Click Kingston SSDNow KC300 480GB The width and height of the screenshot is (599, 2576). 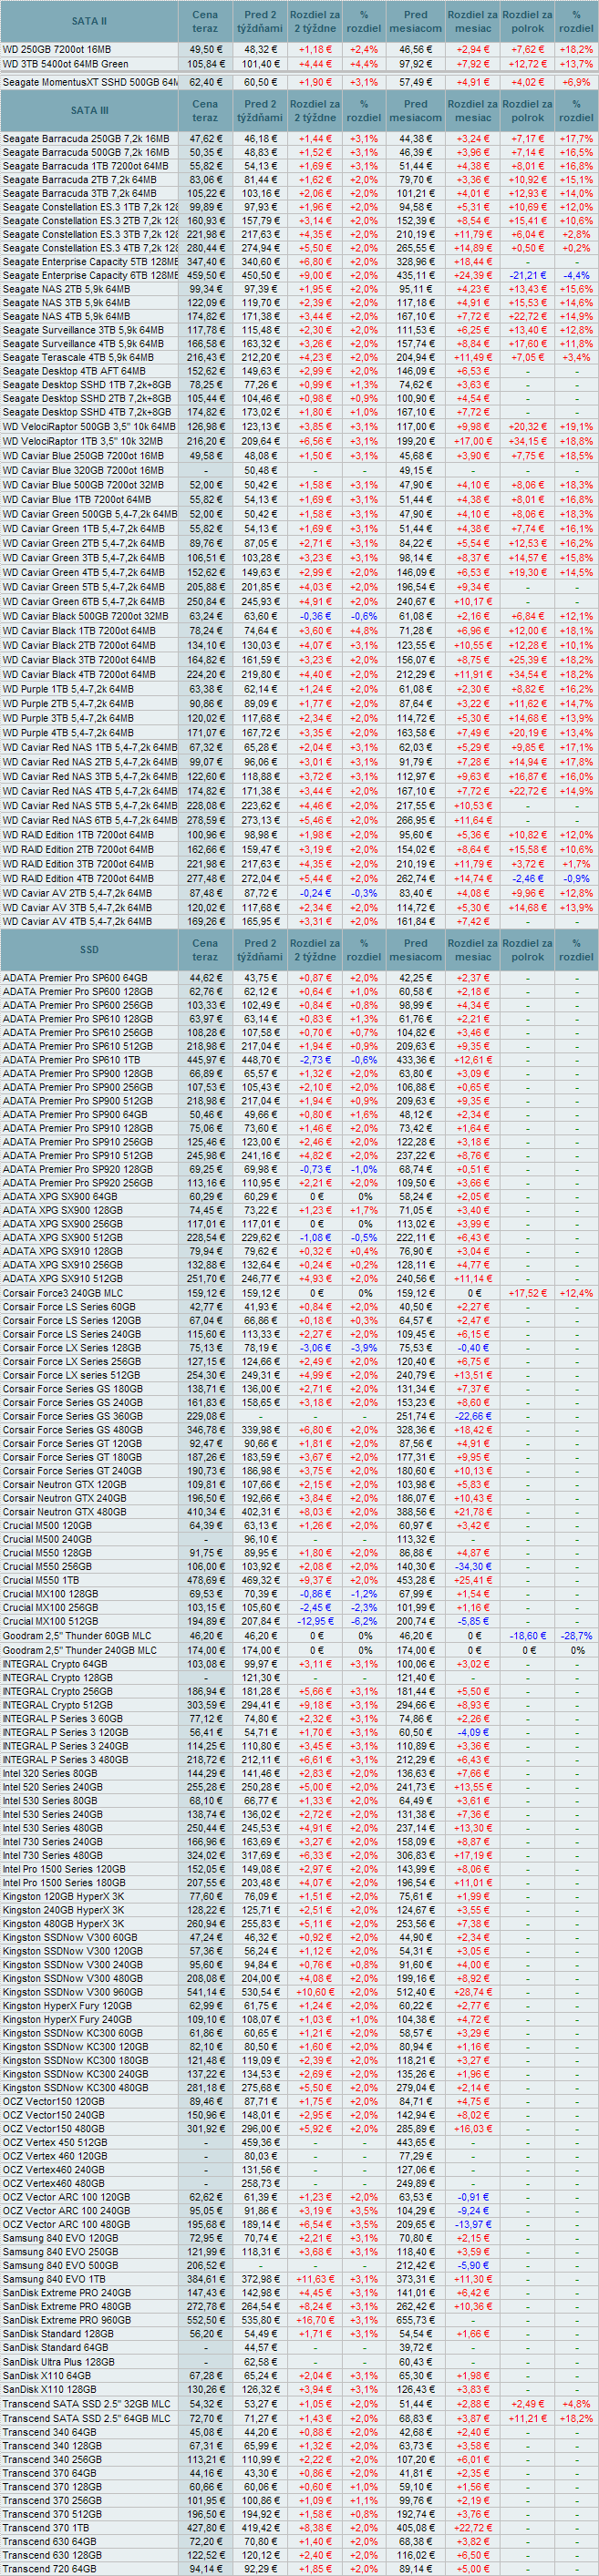coord(75,2087)
